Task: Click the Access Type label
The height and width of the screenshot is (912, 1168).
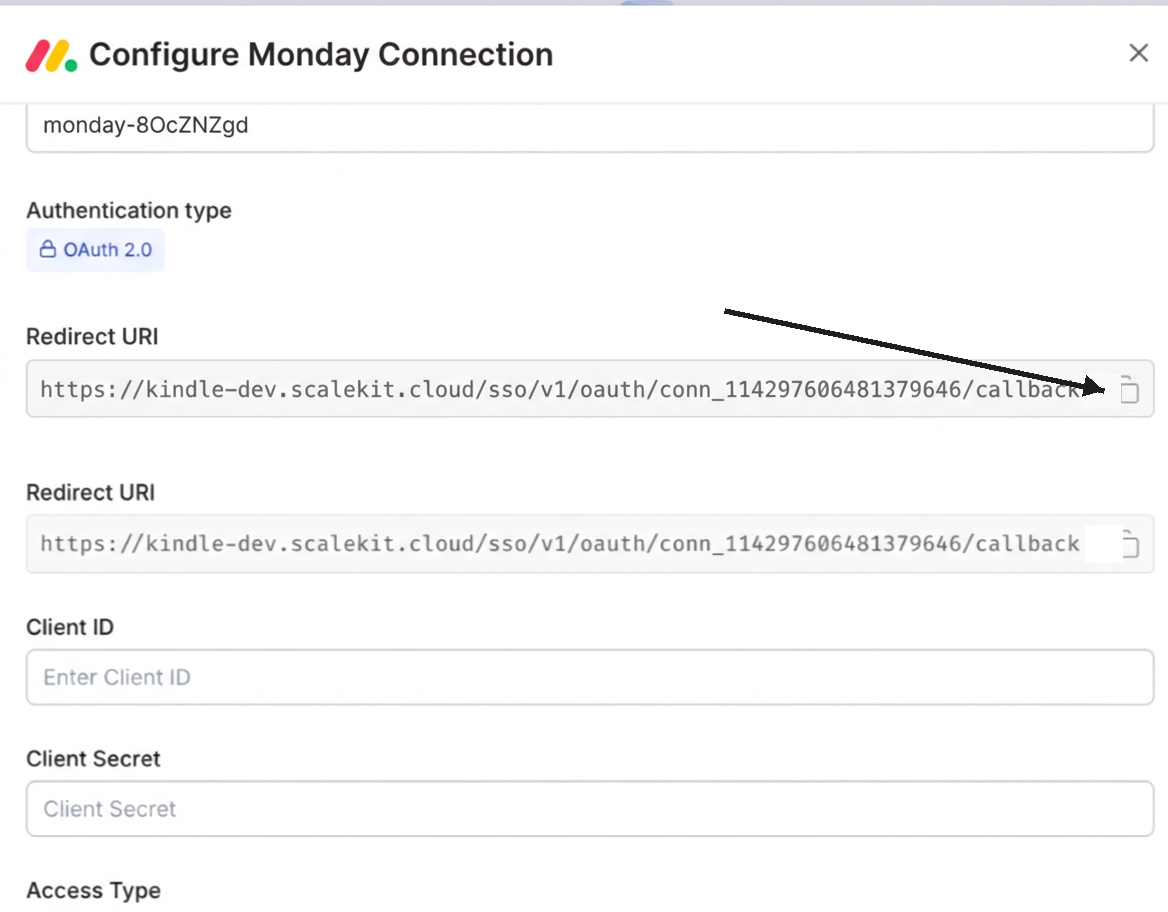Action: [x=93, y=891]
